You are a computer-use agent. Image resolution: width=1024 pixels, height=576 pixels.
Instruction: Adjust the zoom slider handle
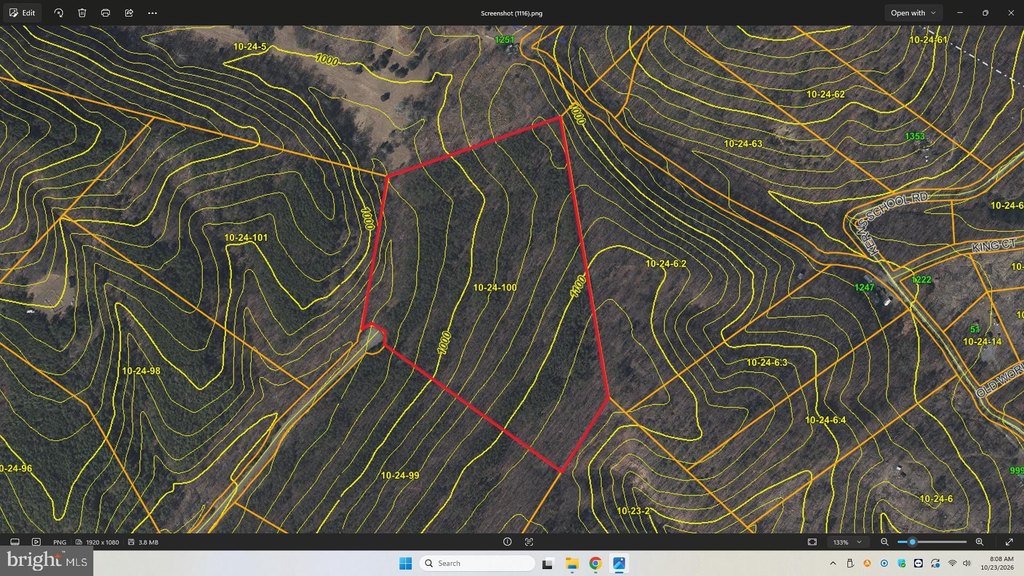tap(912, 542)
